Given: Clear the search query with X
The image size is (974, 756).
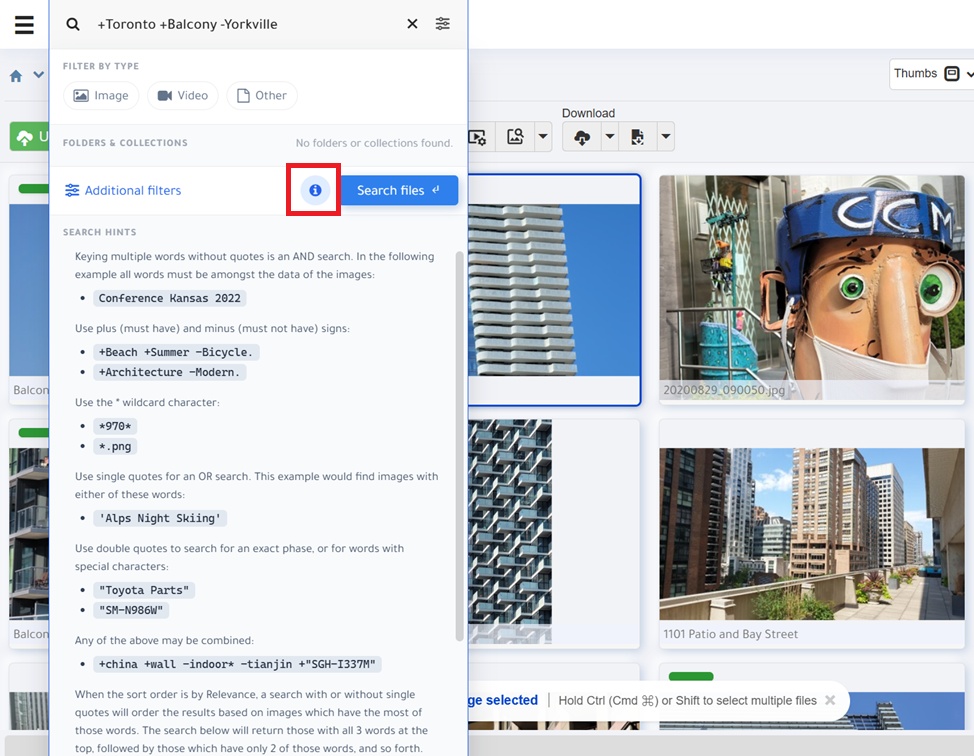Looking at the screenshot, I should pos(412,24).
